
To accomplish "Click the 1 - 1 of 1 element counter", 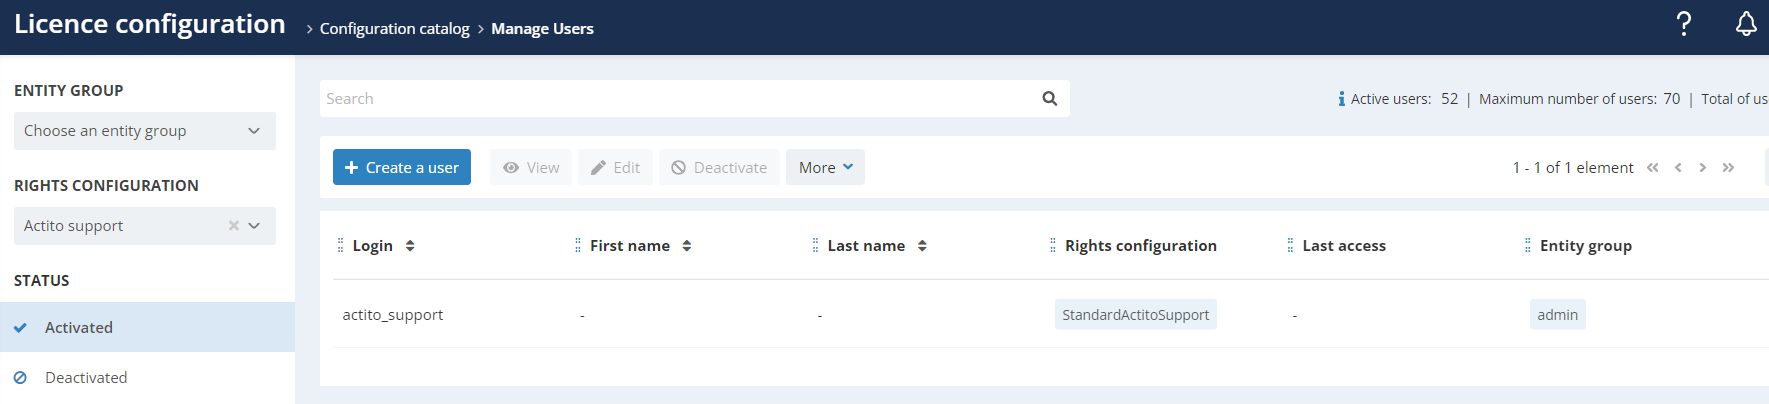I will point(1573,167).
